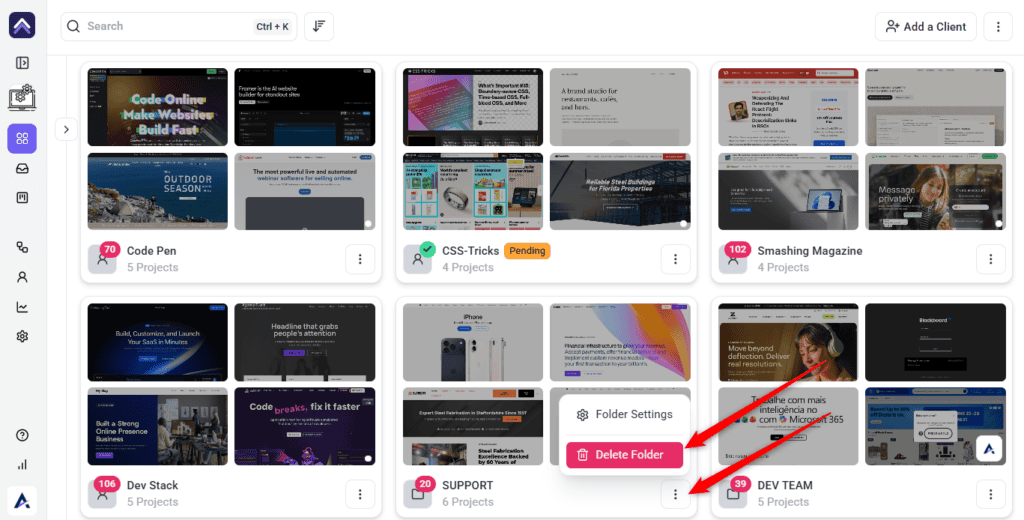Open three-dot menu for Smashing Magazine
1024x520 pixels.
click(x=991, y=259)
